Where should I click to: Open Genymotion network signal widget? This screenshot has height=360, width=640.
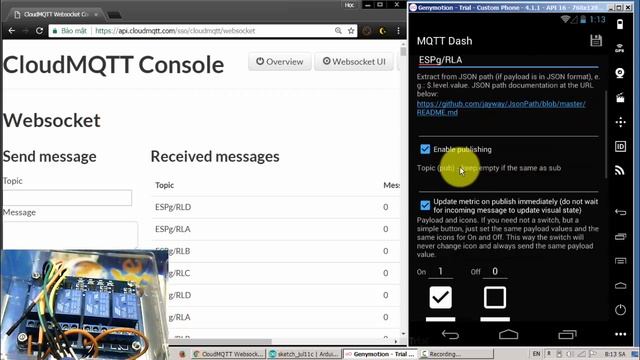click(620, 171)
